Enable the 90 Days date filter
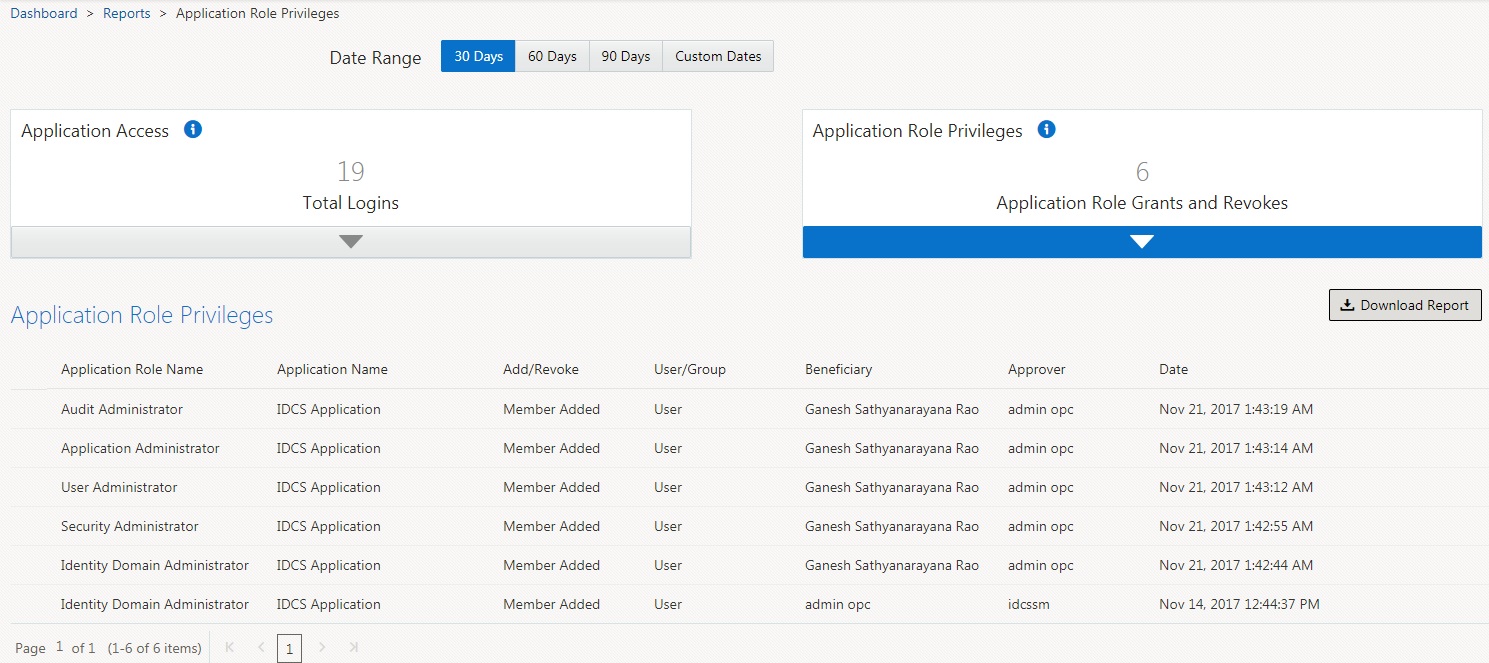This screenshot has width=1489, height=663. pyautogui.click(x=625, y=56)
